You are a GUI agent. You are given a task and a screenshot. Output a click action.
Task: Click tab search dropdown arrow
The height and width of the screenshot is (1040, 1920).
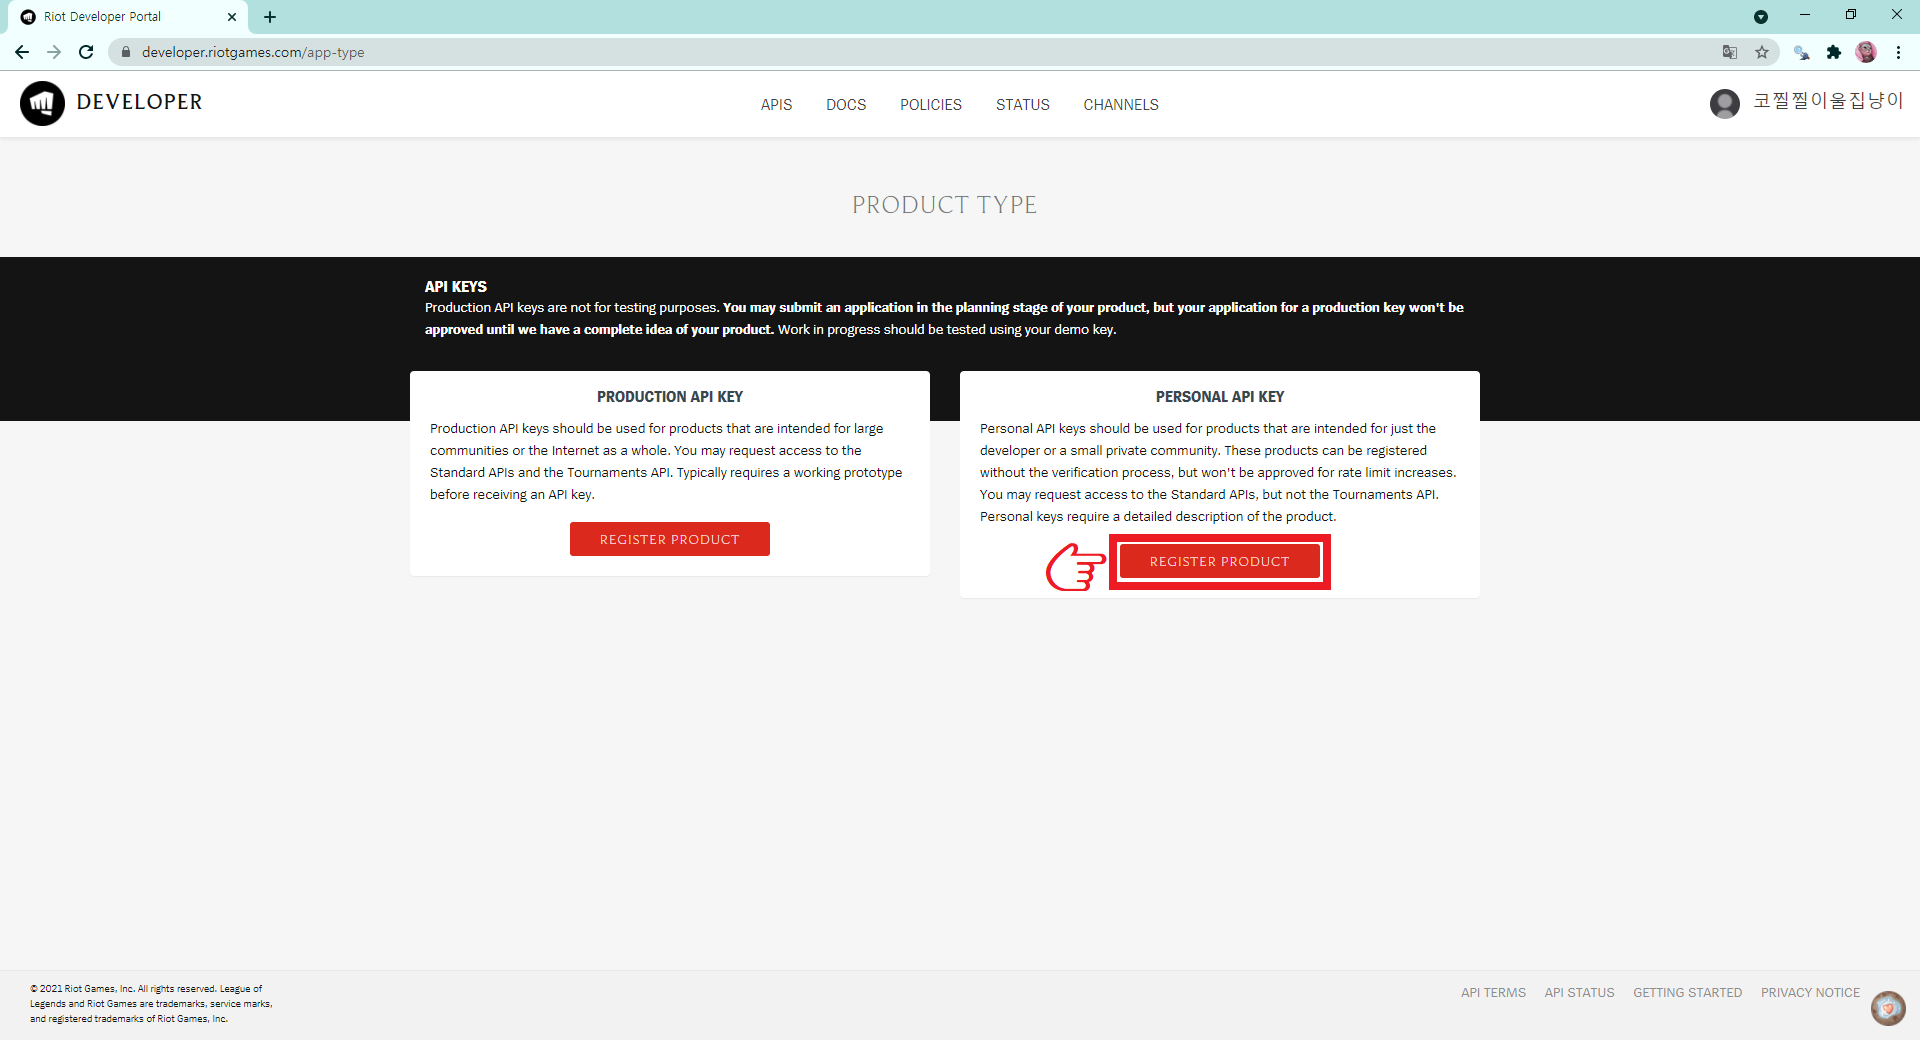point(1761,17)
